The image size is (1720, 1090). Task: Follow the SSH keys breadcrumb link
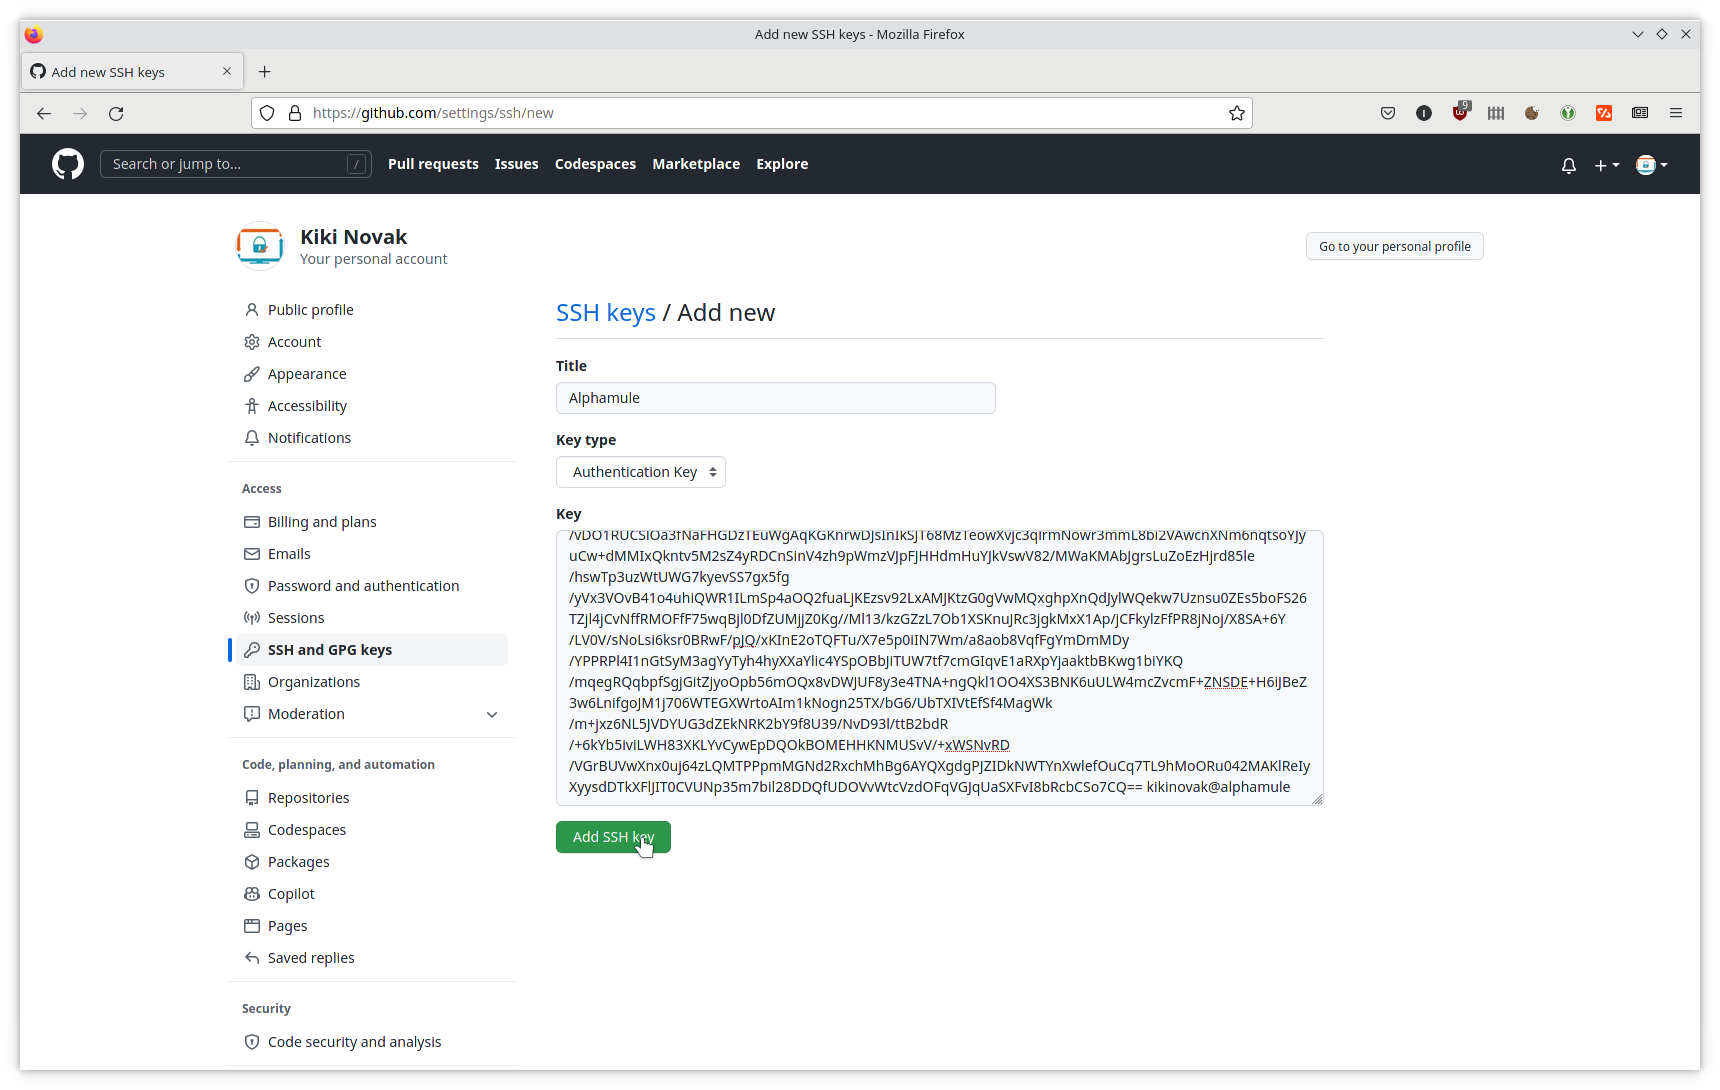coord(605,313)
